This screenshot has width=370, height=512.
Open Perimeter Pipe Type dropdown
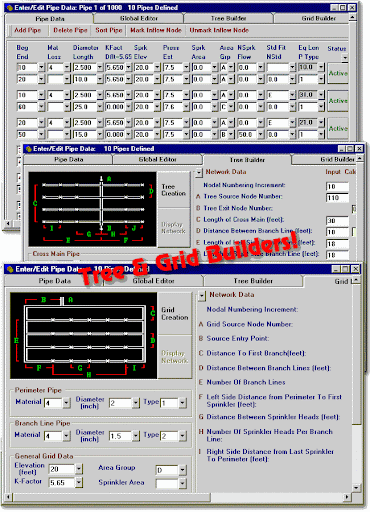[182, 403]
